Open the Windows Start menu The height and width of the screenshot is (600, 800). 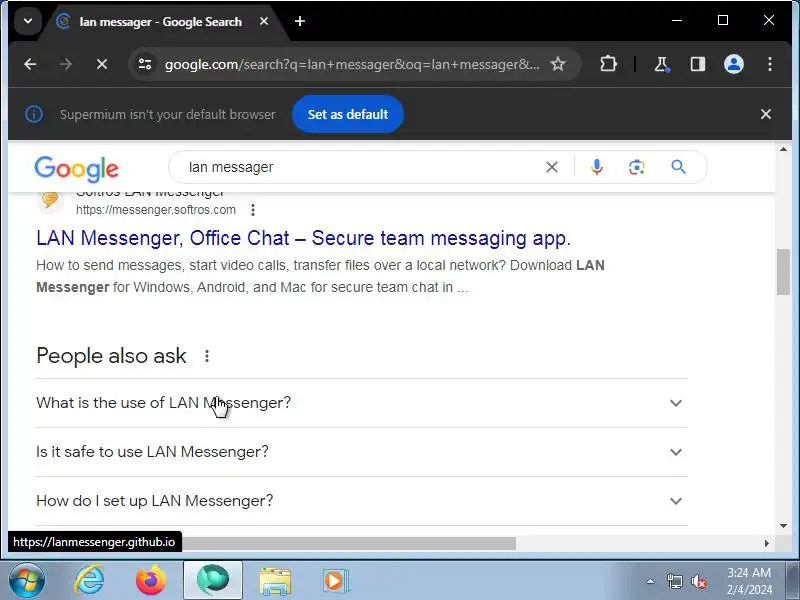point(26,581)
